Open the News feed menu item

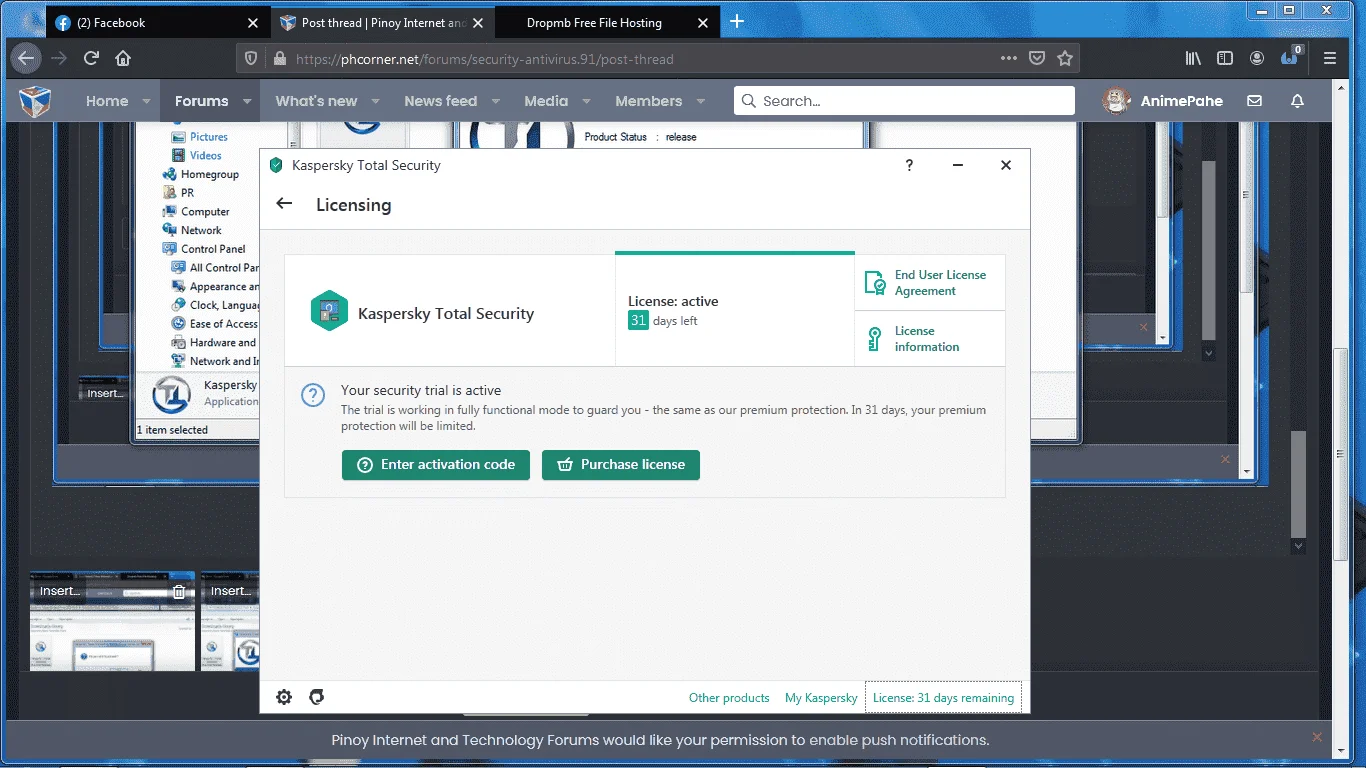point(440,101)
